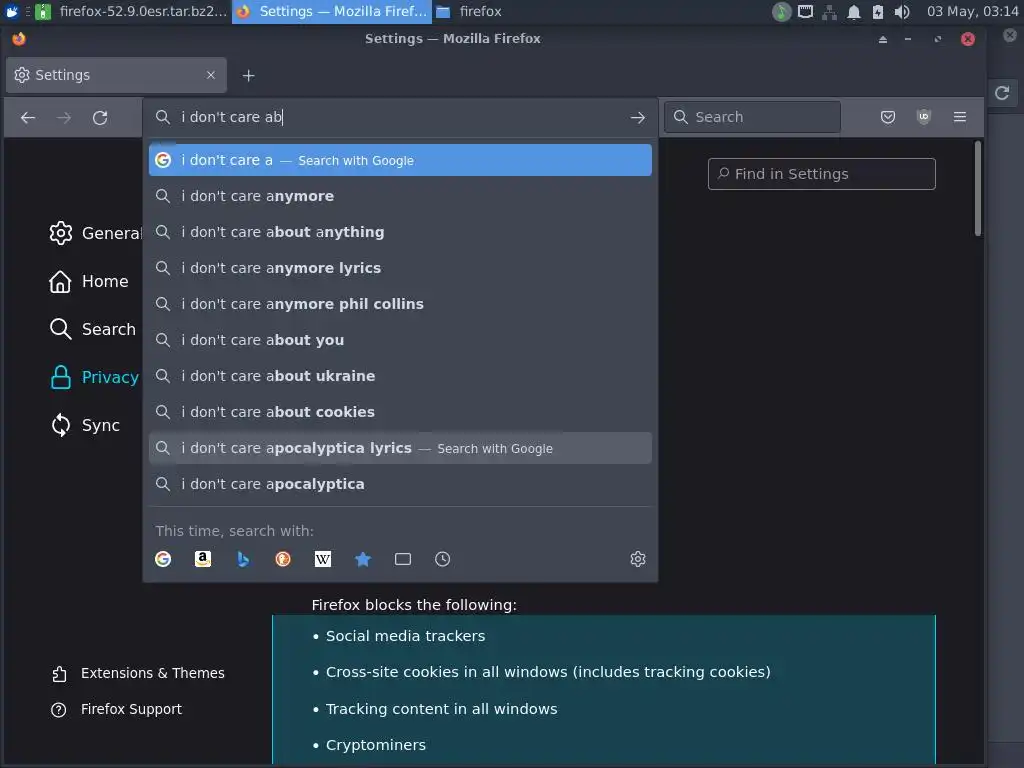Open the system volume icon
This screenshot has width=1024, height=768.
(x=902, y=12)
